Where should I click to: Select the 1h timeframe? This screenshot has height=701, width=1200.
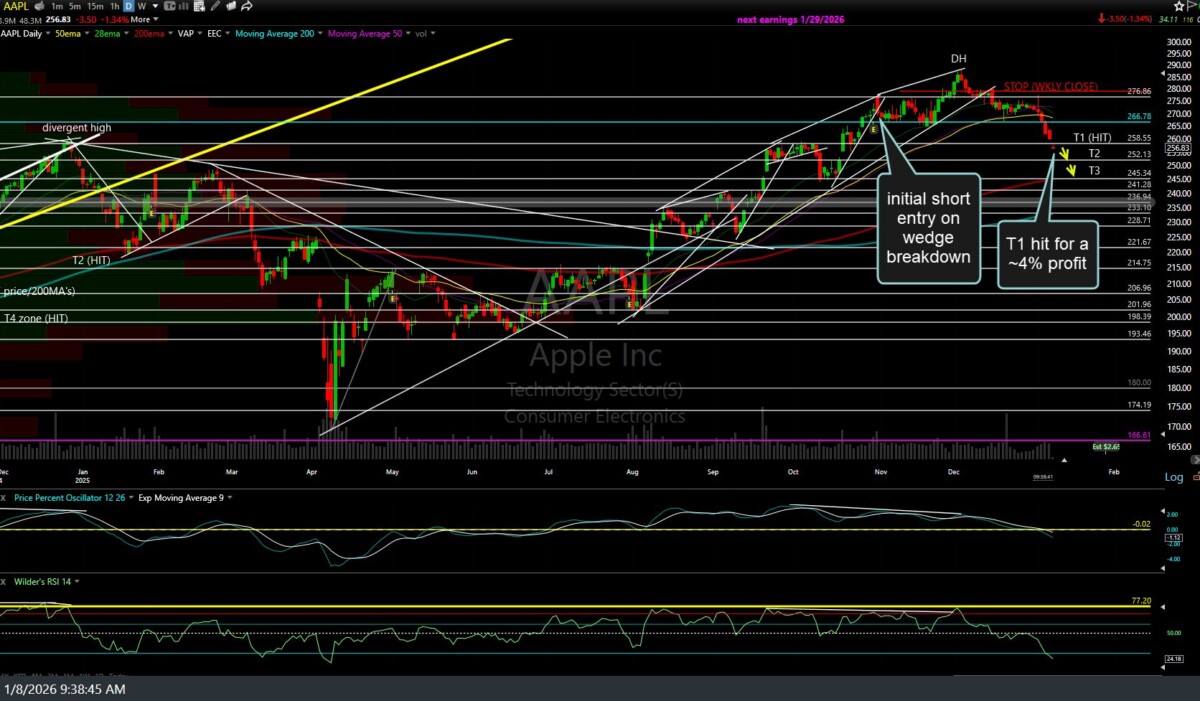point(114,6)
